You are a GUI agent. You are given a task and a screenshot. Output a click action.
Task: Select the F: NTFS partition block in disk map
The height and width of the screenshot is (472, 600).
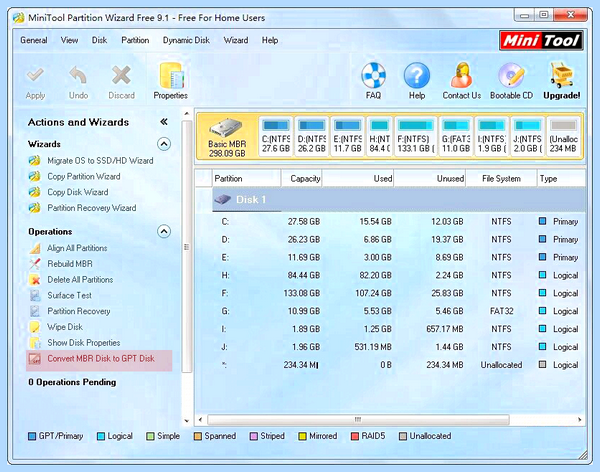coord(416,136)
